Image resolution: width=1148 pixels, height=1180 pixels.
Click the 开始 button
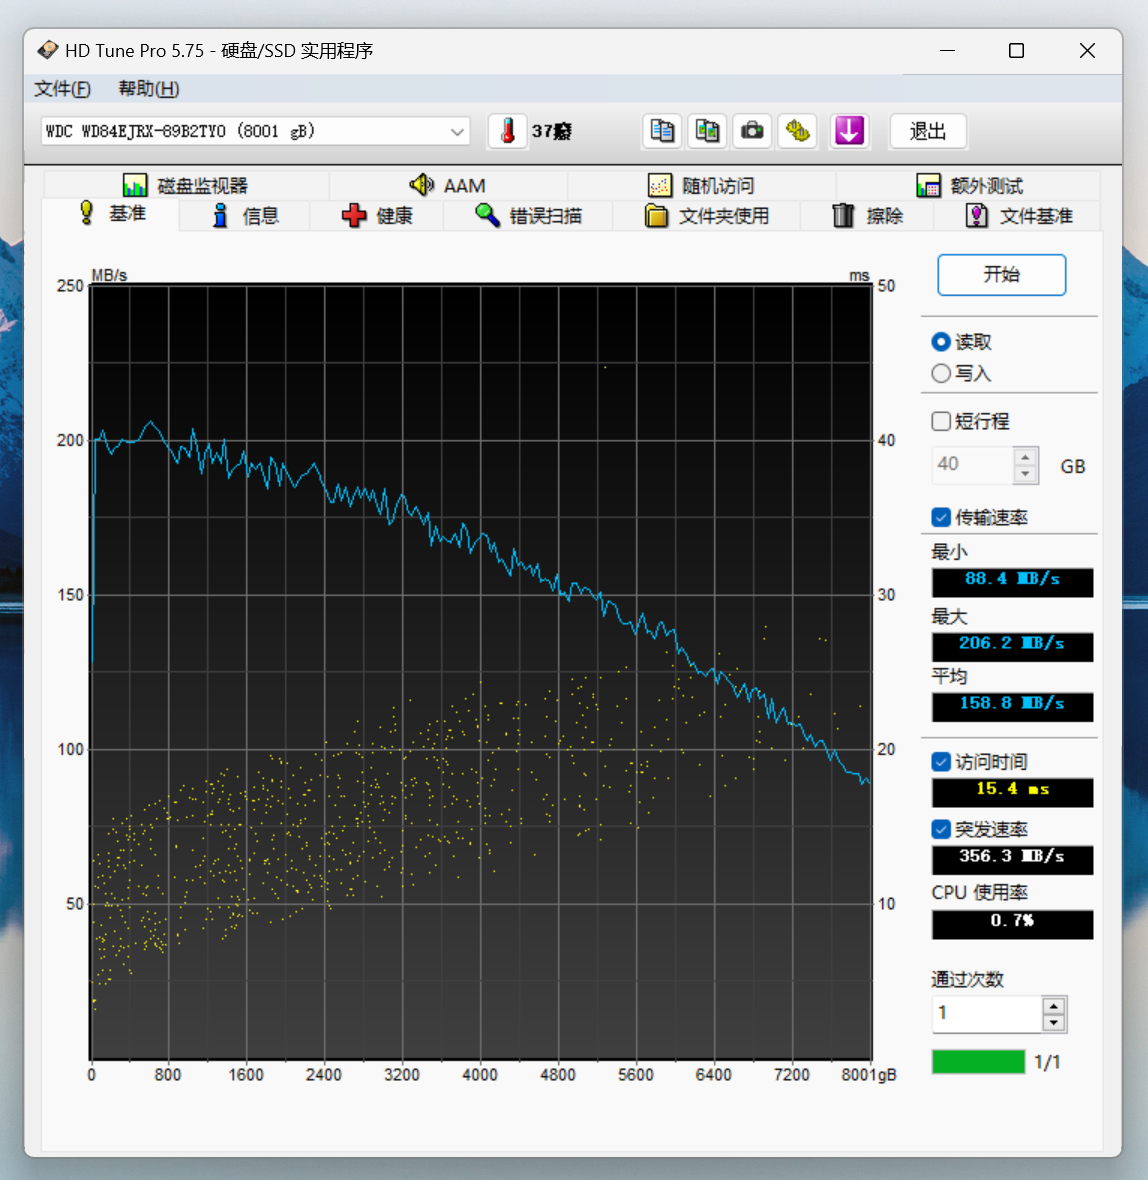1001,275
